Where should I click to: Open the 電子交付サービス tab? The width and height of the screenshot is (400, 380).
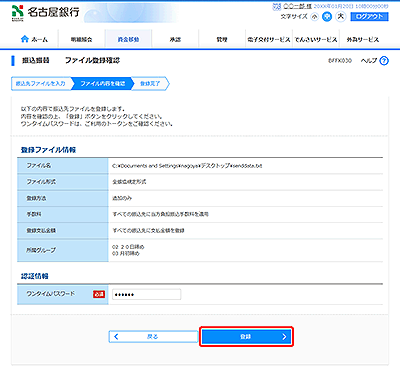(x=269, y=39)
